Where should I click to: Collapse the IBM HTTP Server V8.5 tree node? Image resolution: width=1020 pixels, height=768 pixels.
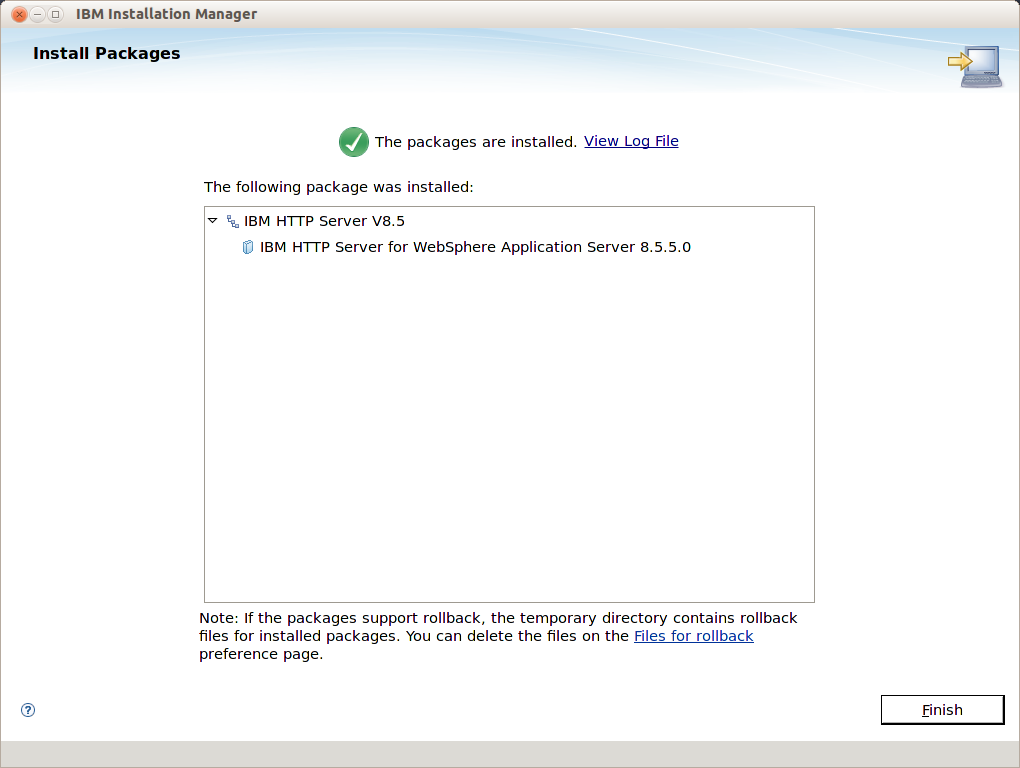click(213, 220)
